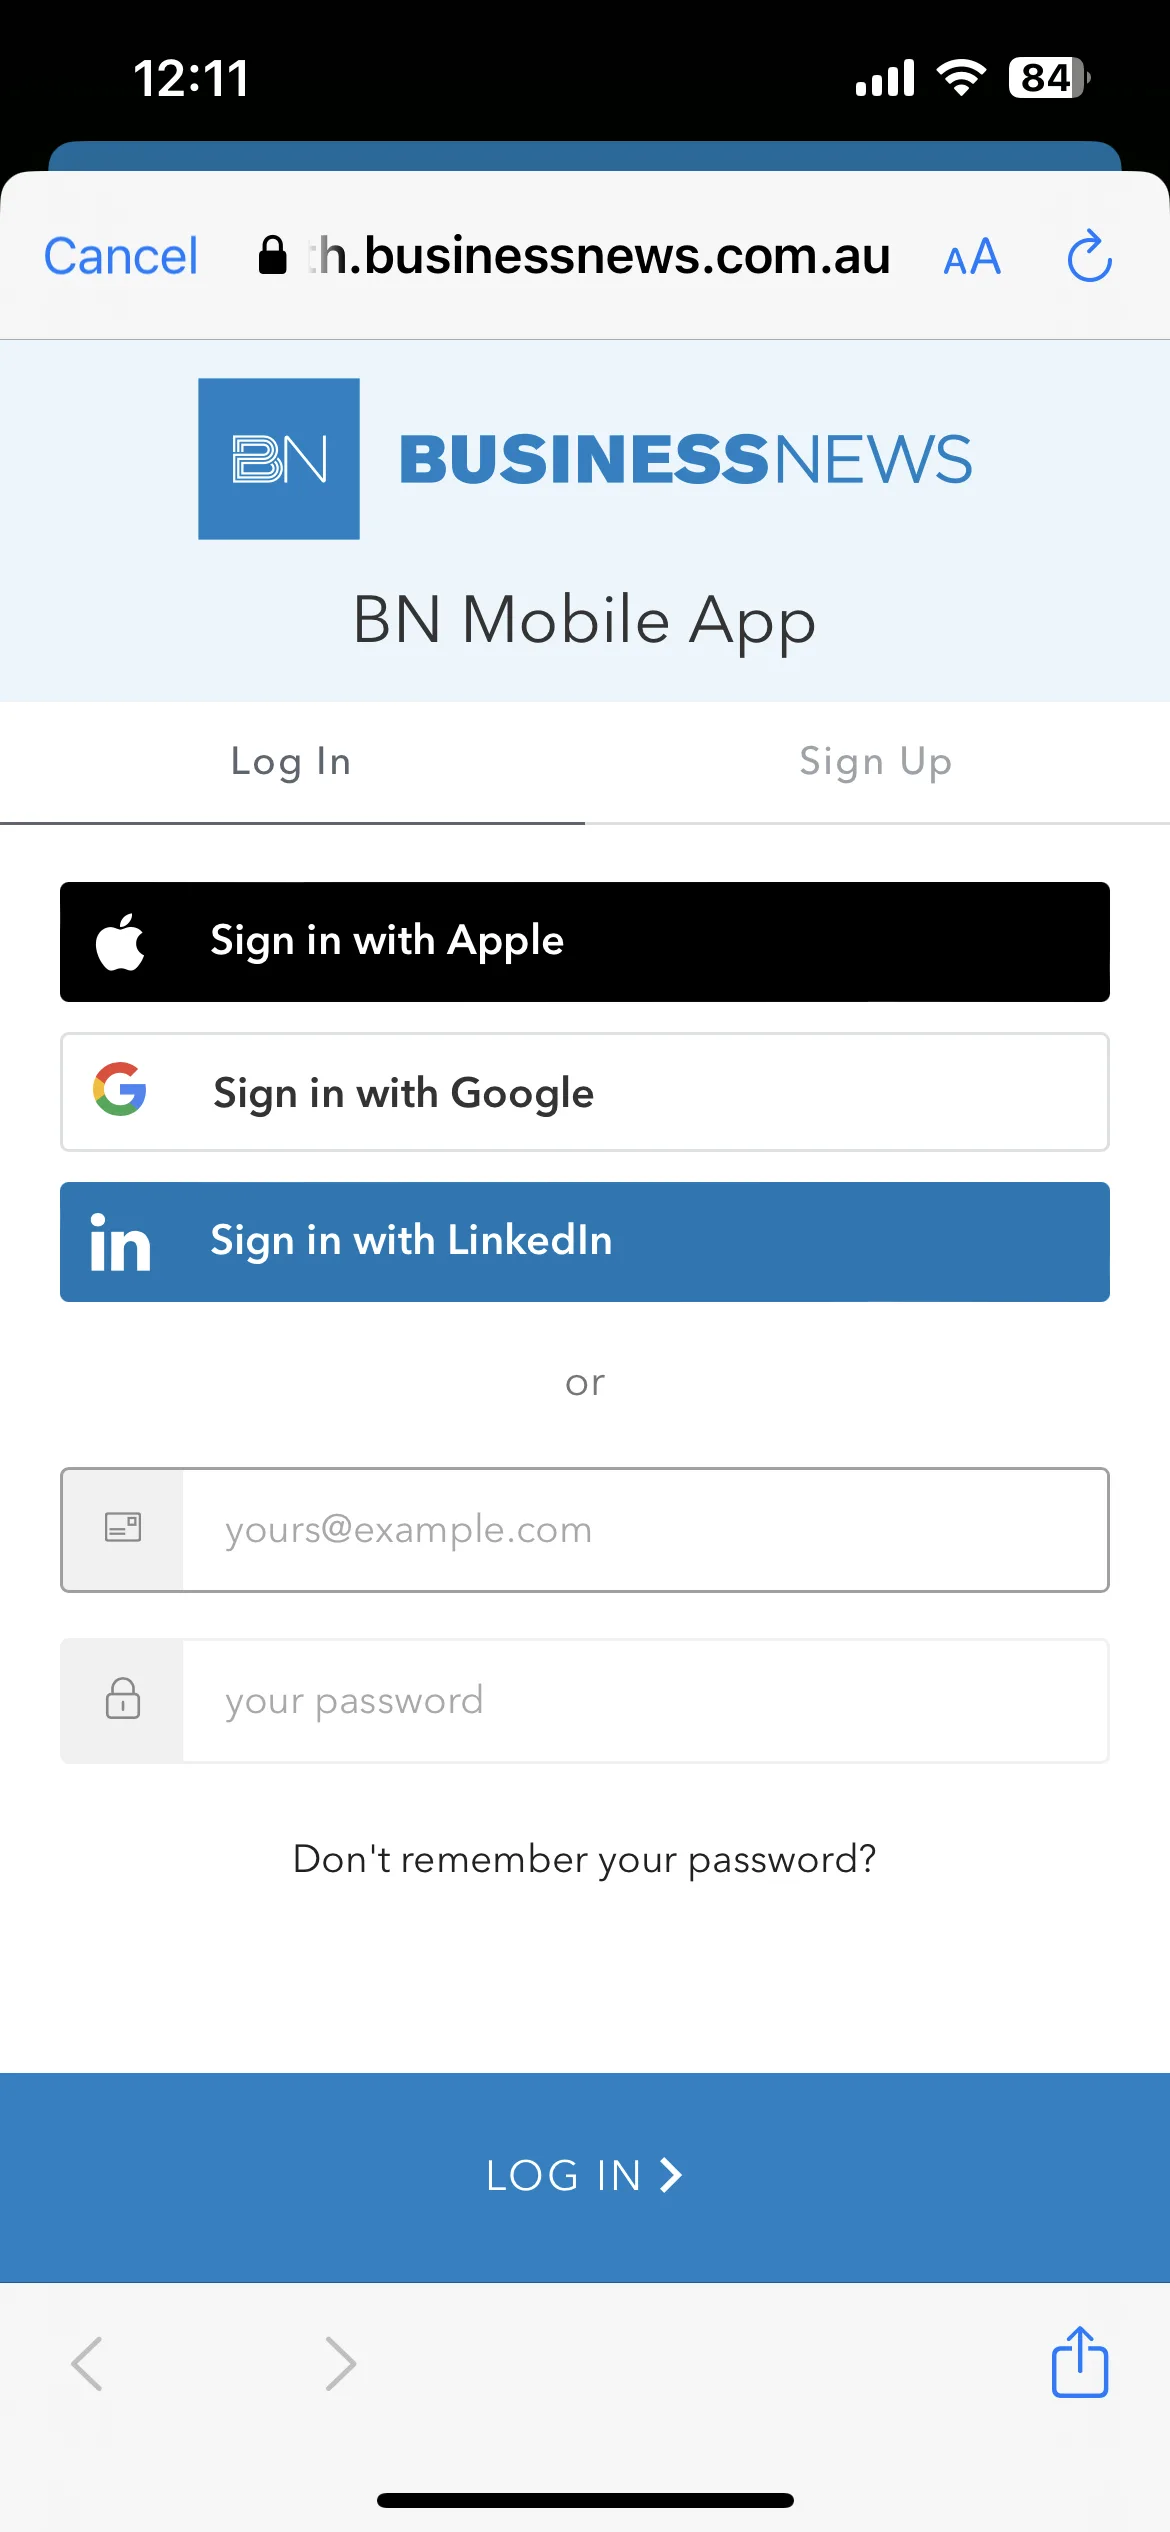Submit with the LOG IN button
1170x2532 pixels.
click(585, 2177)
